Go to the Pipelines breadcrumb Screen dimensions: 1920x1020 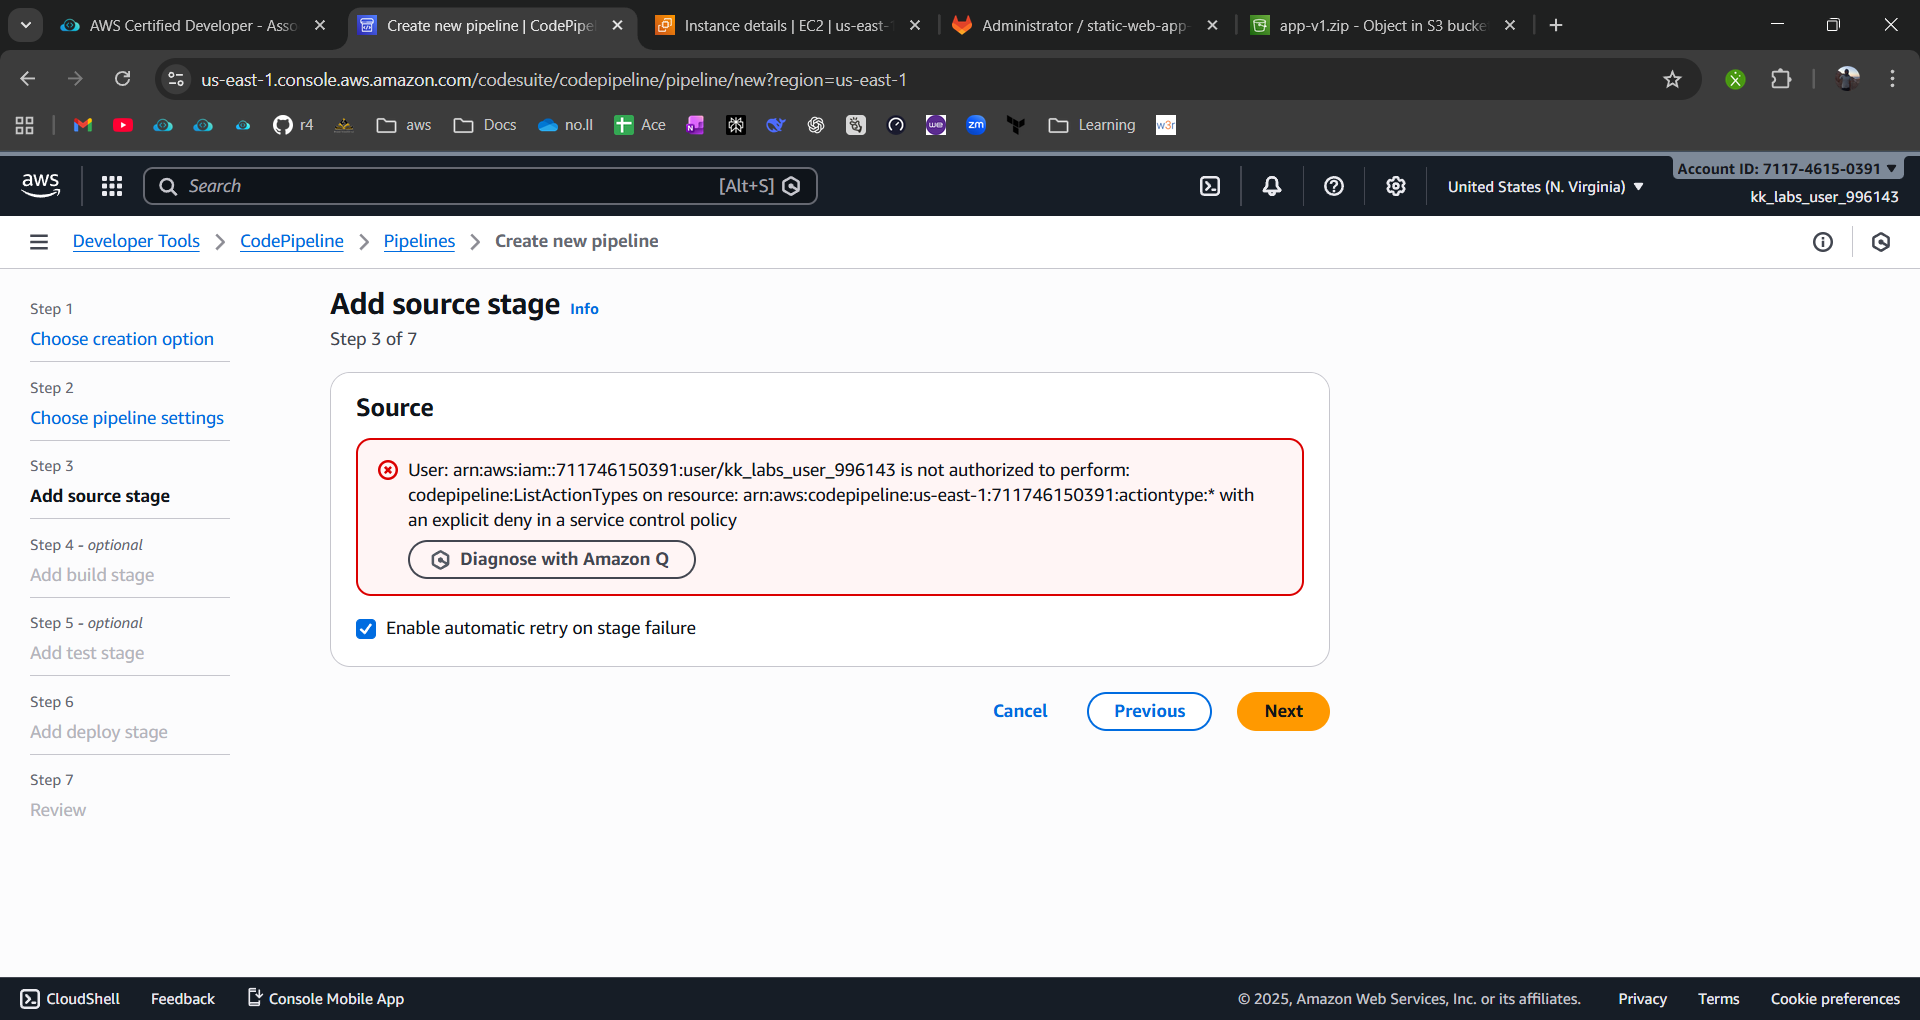pos(419,241)
